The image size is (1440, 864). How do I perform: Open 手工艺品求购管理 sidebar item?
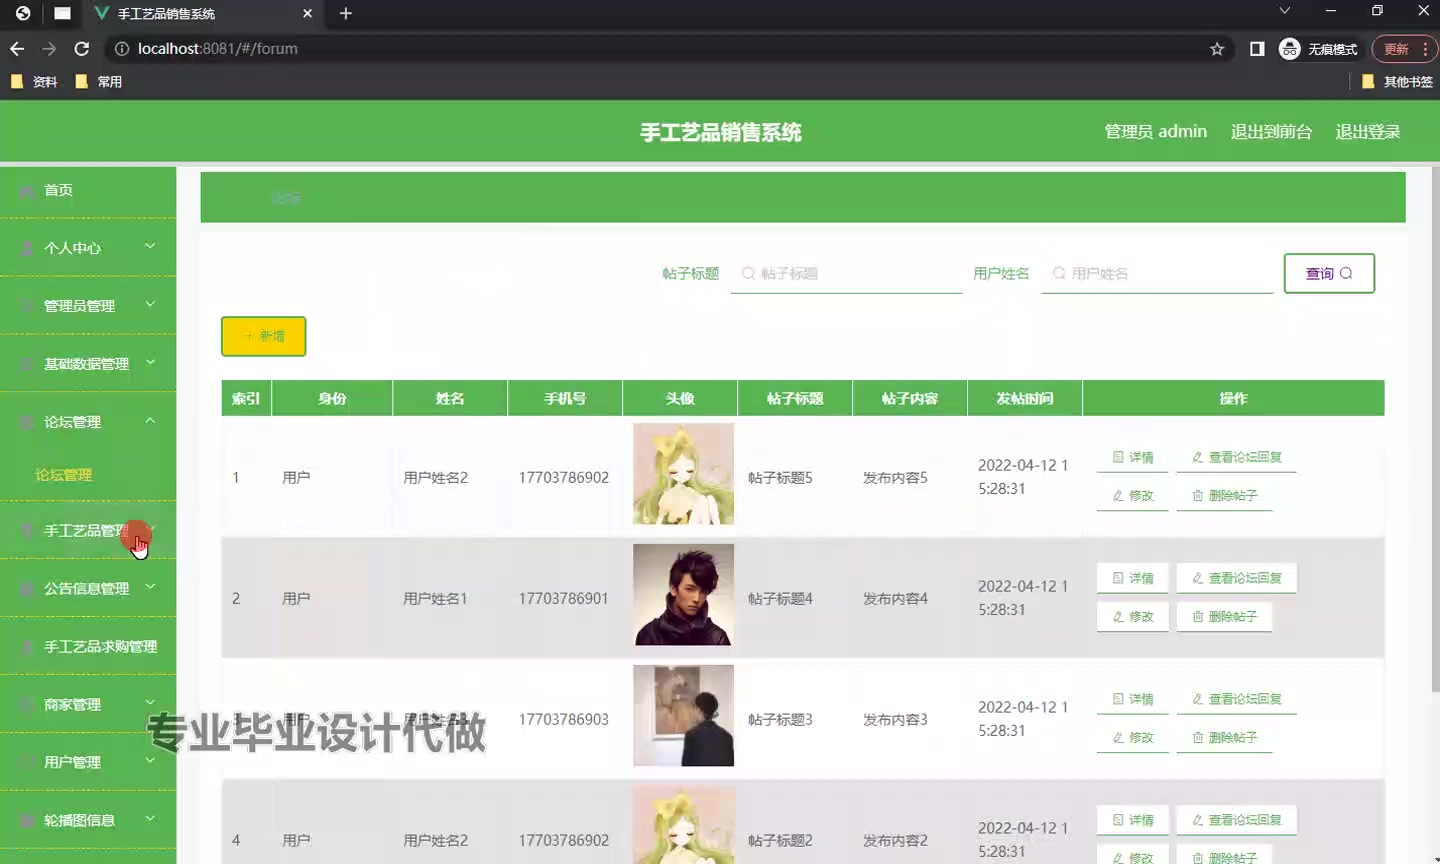pos(88,646)
